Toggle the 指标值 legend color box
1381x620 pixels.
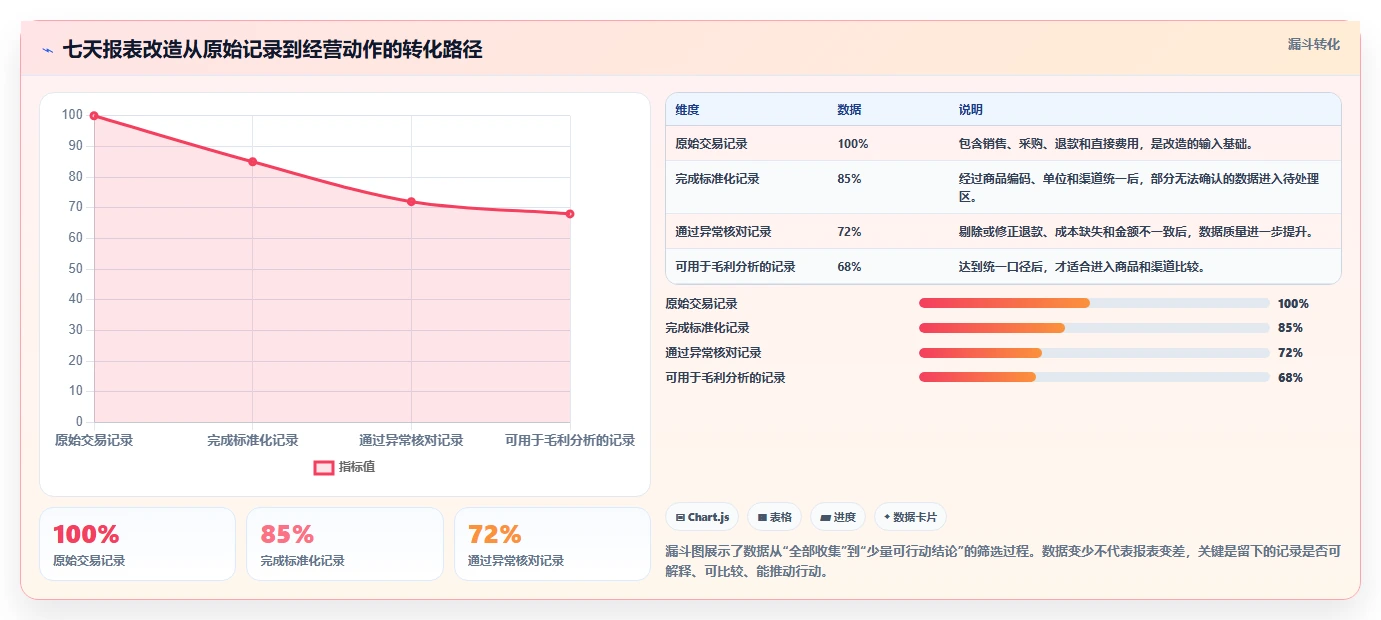(324, 467)
